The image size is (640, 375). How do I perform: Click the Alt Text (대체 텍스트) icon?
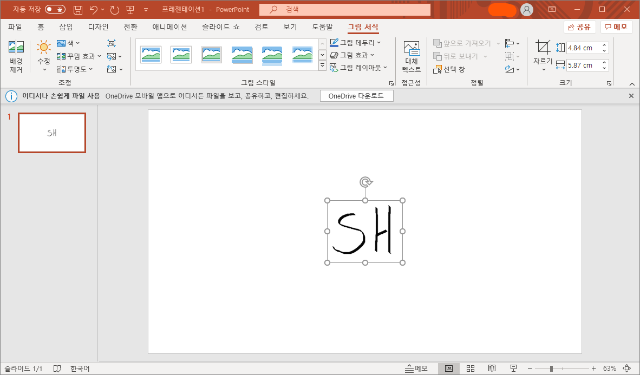pos(411,48)
